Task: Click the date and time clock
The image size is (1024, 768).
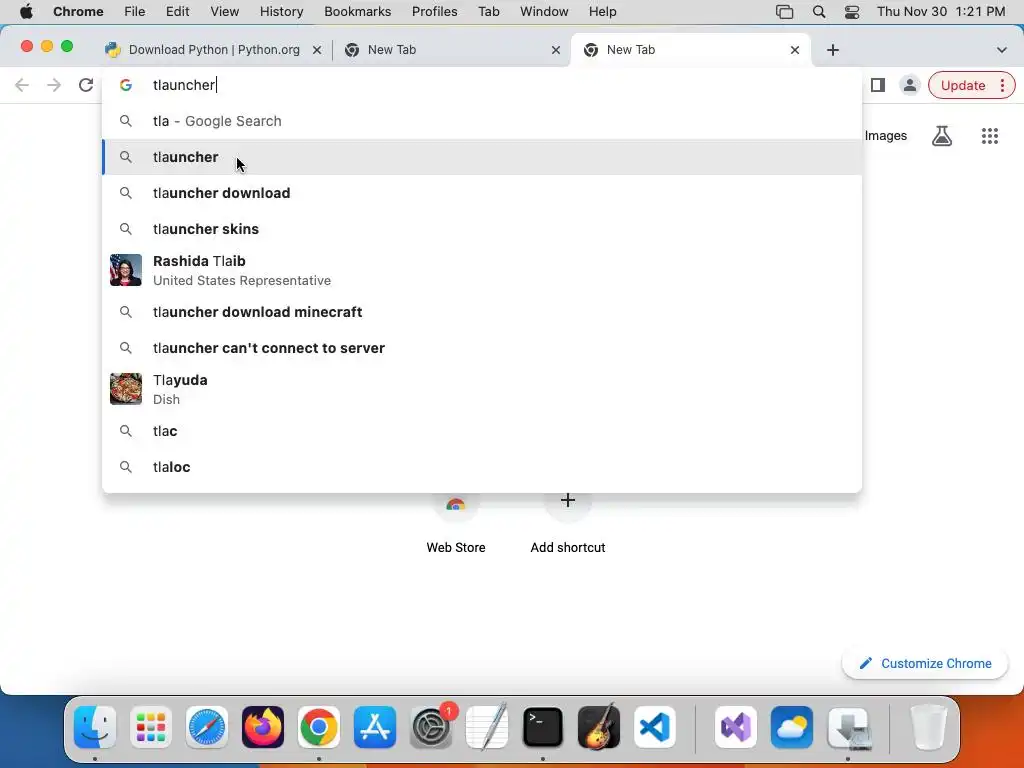Action: [941, 12]
